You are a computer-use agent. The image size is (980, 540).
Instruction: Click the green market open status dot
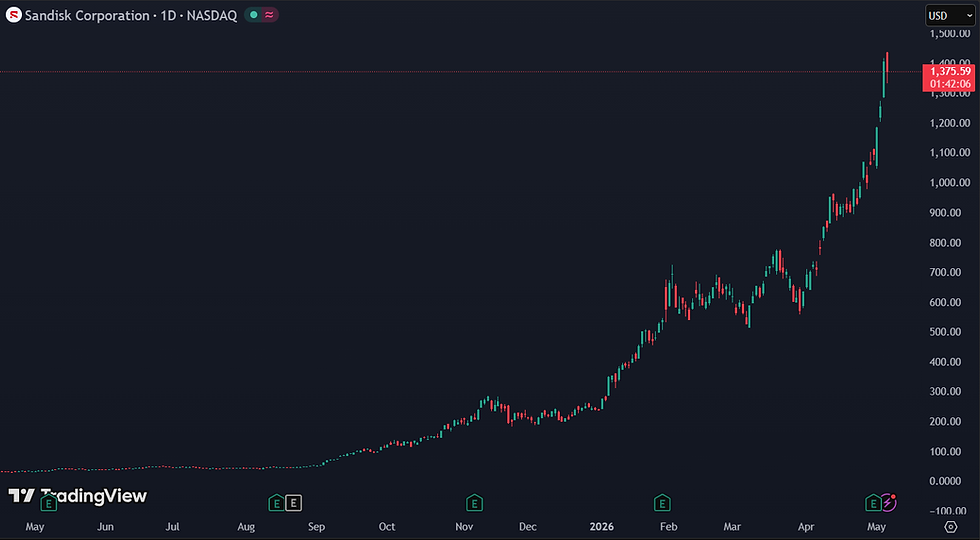pos(253,15)
